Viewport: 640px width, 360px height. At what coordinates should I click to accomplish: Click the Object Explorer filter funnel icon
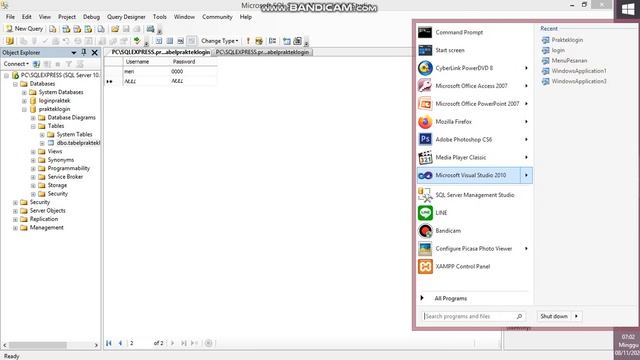69,64
